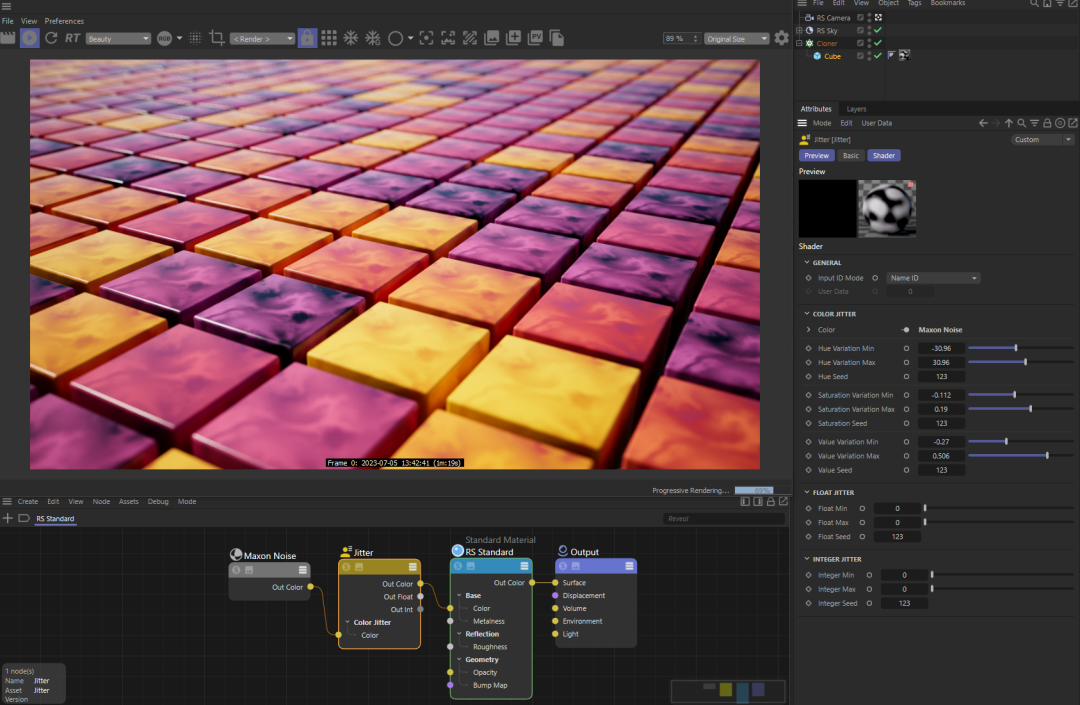The image size is (1080, 705).
Task: Open the Input ID Mode Name ID dropdown
Action: (x=932, y=277)
